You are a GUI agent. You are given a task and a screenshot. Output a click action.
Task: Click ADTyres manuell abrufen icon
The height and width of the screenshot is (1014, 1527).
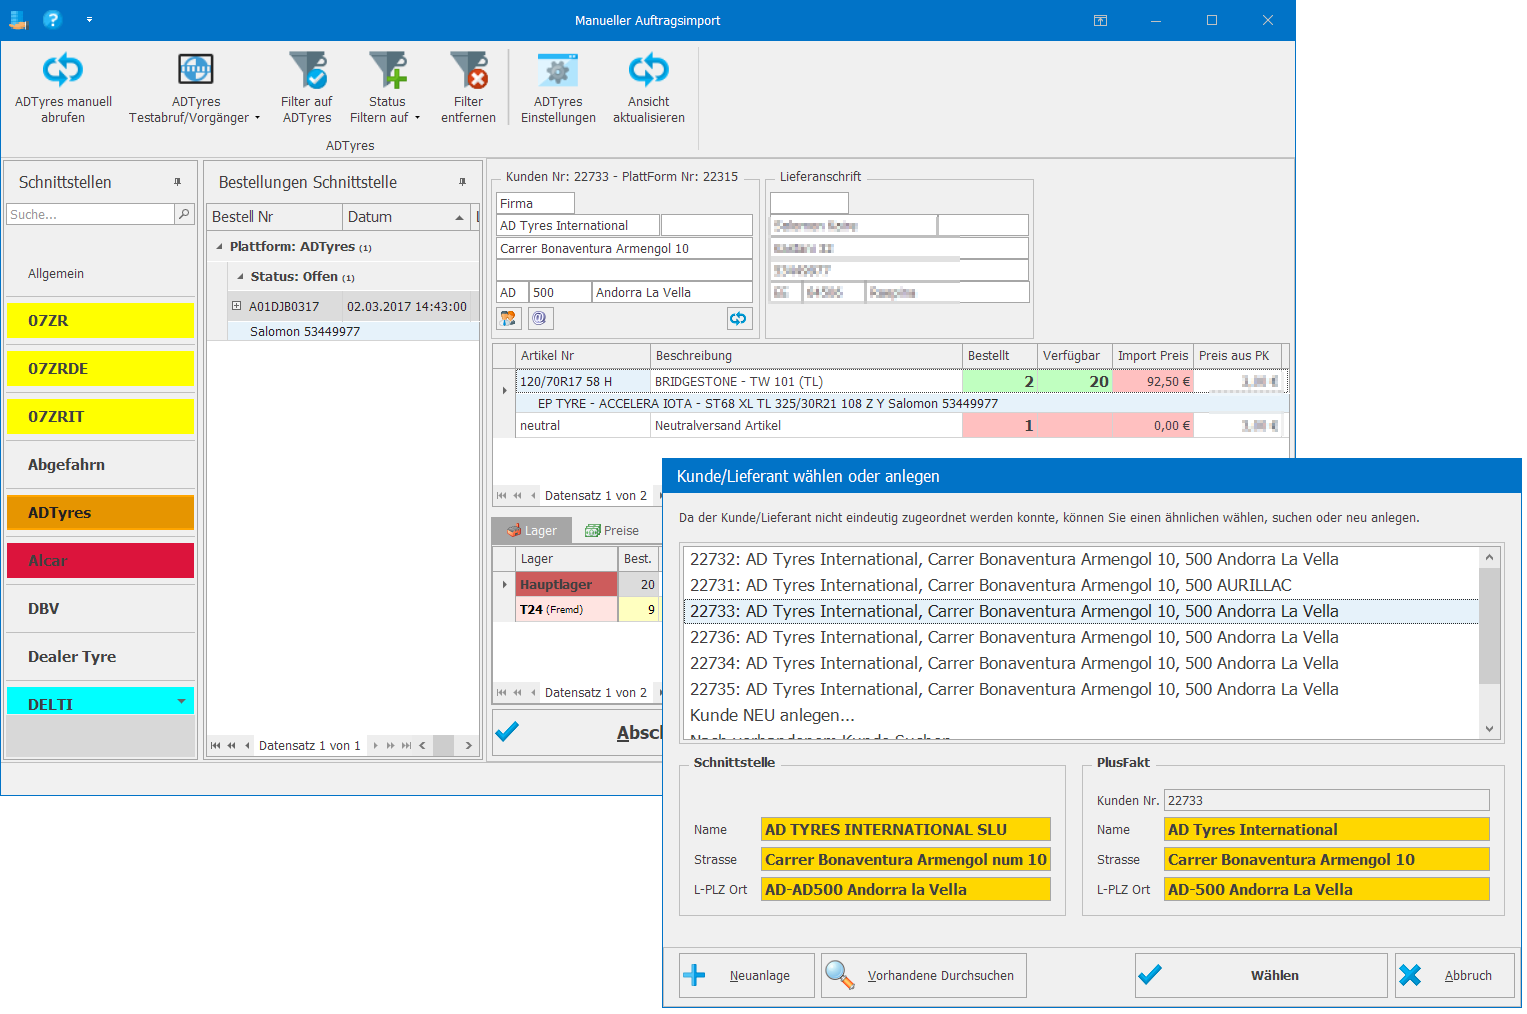click(62, 69)
